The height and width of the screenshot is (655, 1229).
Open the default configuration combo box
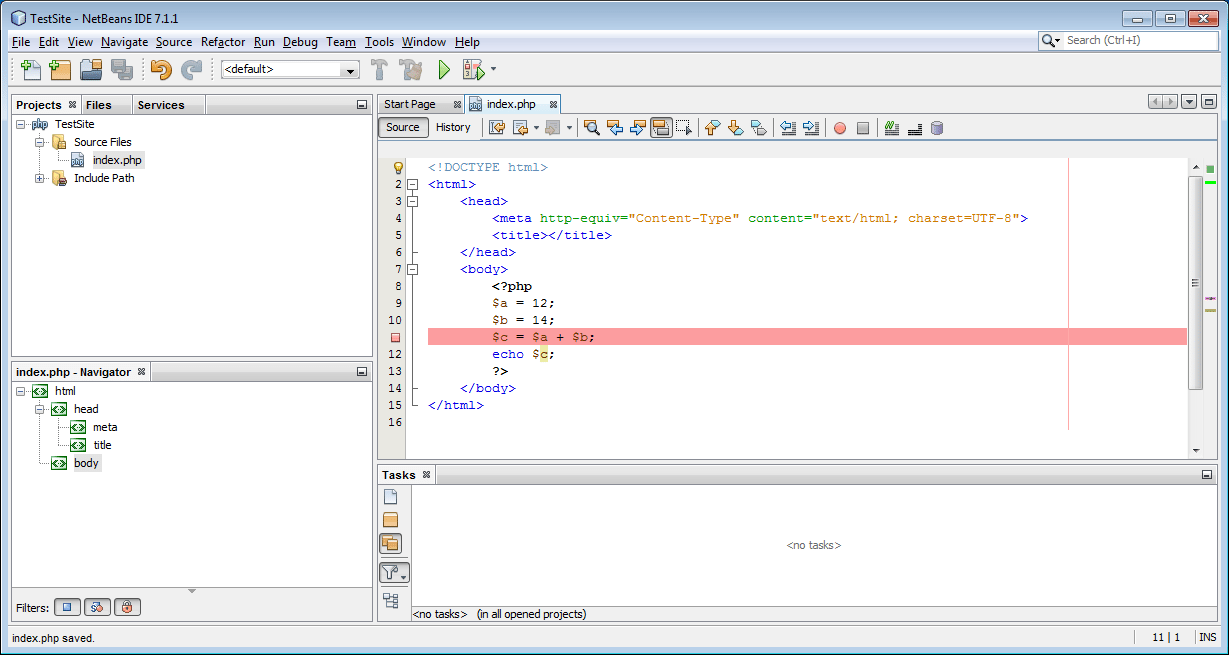pos(290,70)
